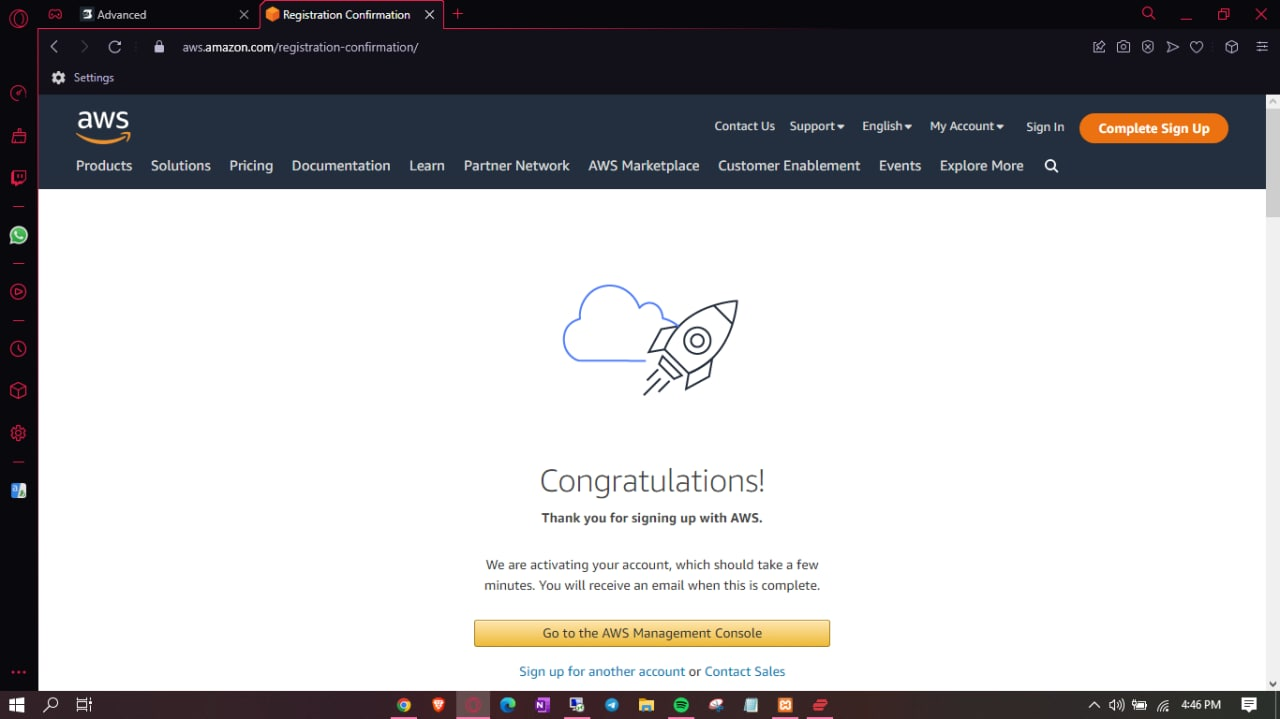
Task: Open the translate extension in sidebar
Action: point(18,491)
